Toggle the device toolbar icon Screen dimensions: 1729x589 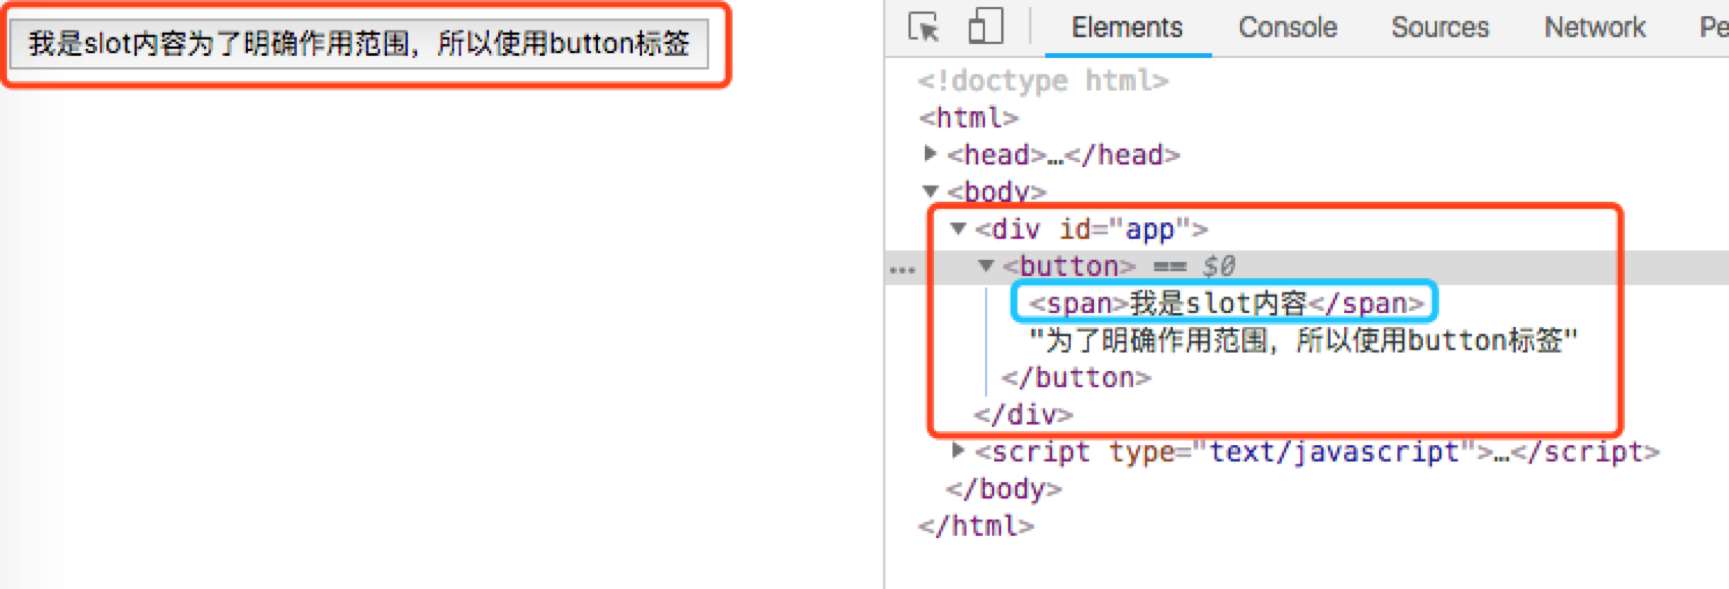coord(985,26)
